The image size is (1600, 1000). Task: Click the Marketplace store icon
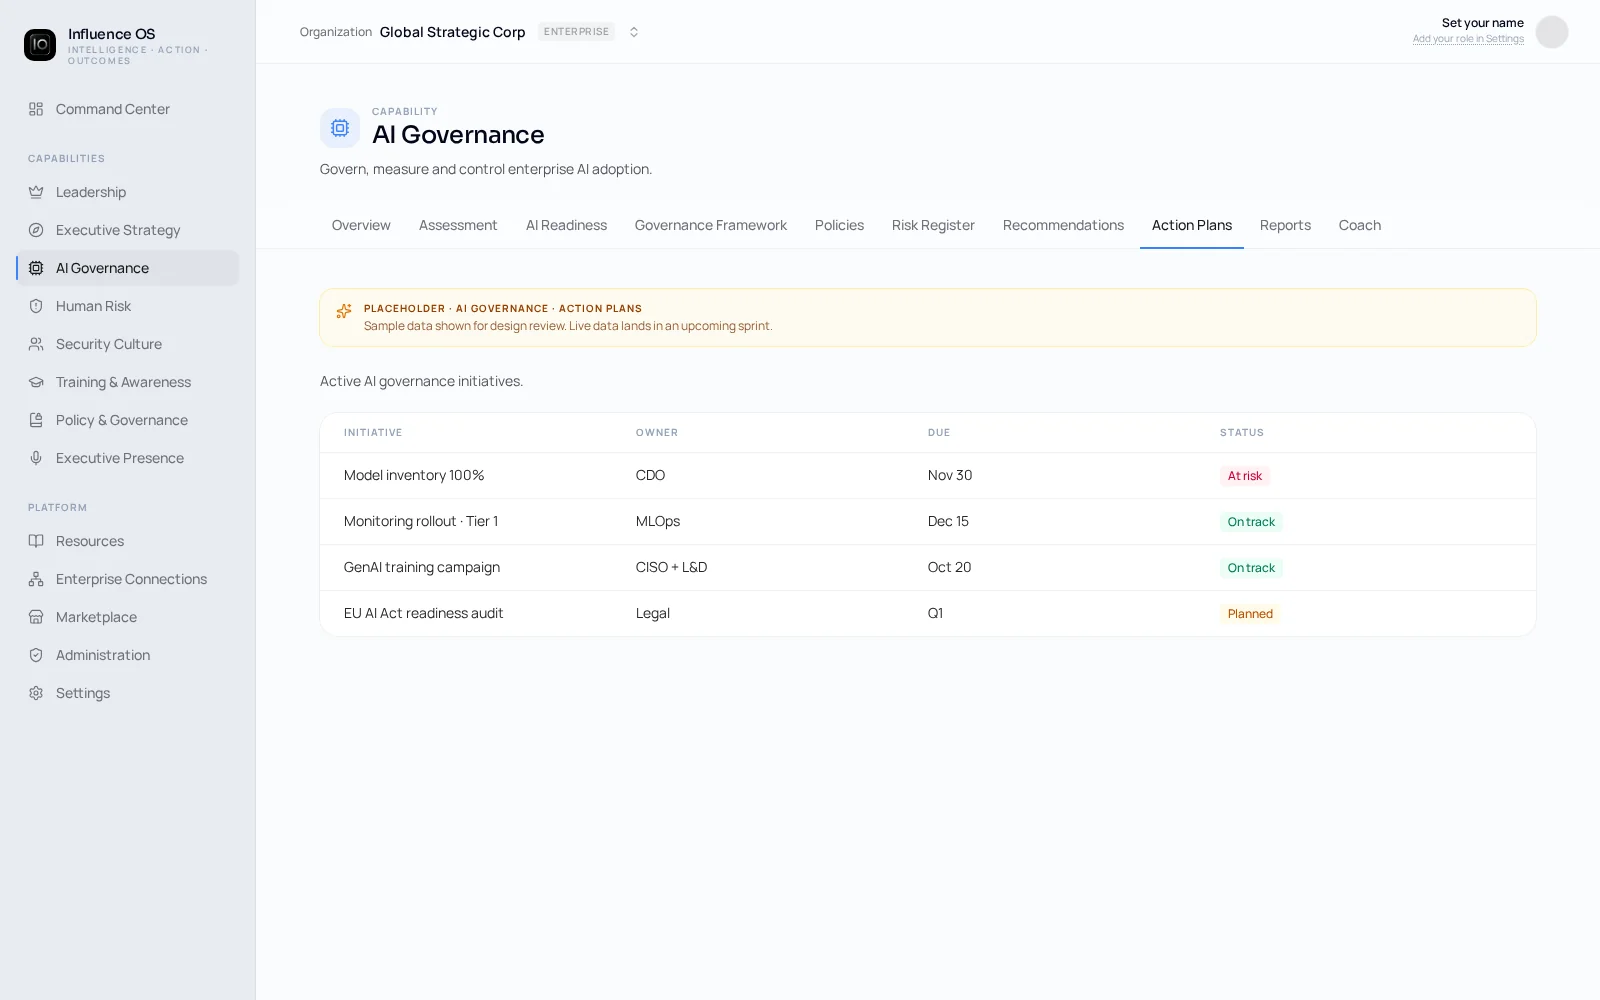tap(36, 617)
